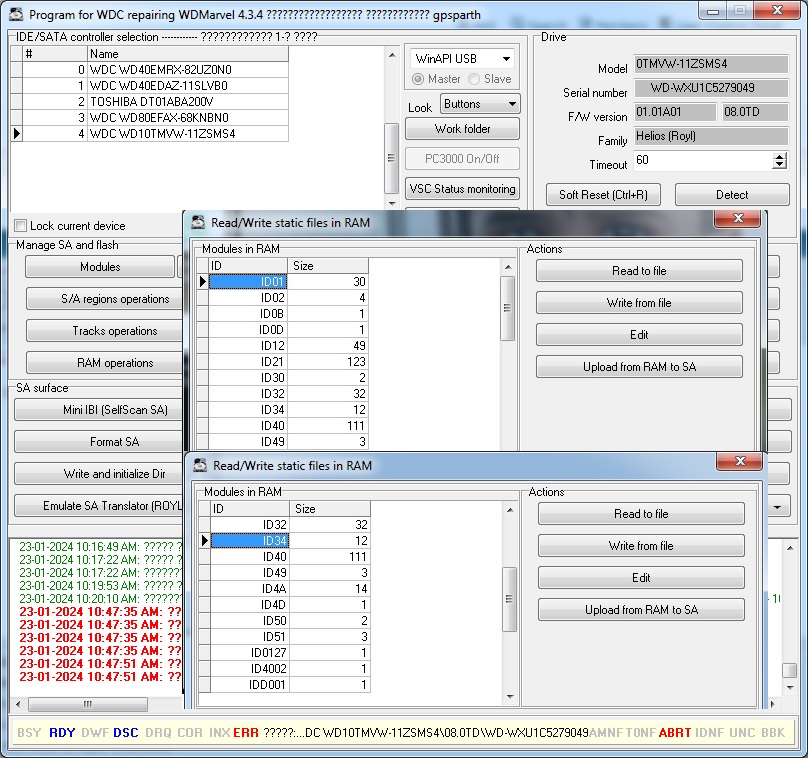Open the Look Buttons dropdown
The height and width of the screenshot is (758, 808).
click(512, 104)
